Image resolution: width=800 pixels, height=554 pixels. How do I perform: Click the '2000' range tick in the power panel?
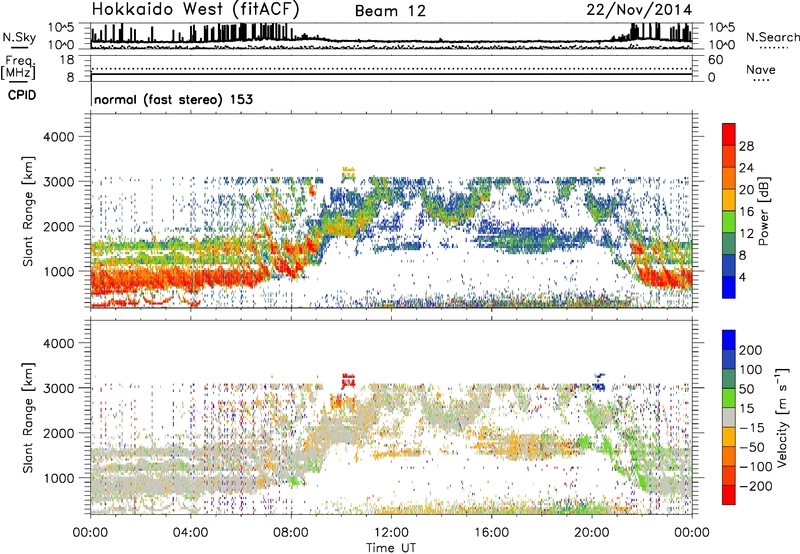58,226
